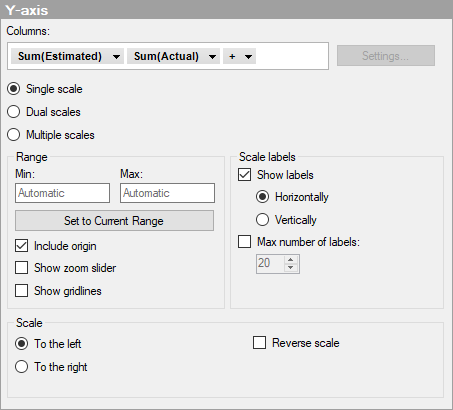Open the Sum(Estimated) column dropdown arrow

[x=116, y=57]
